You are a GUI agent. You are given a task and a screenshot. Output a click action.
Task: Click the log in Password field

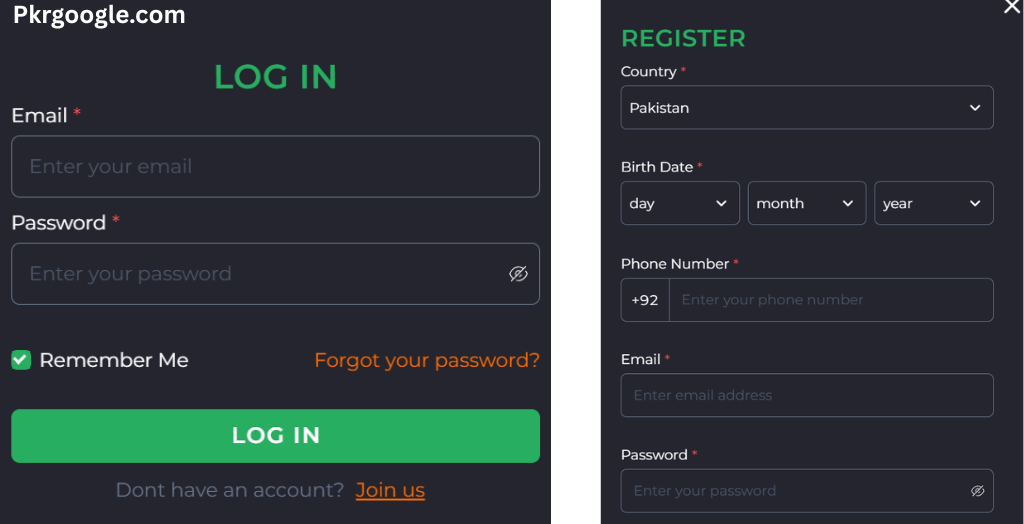point(260,274)
